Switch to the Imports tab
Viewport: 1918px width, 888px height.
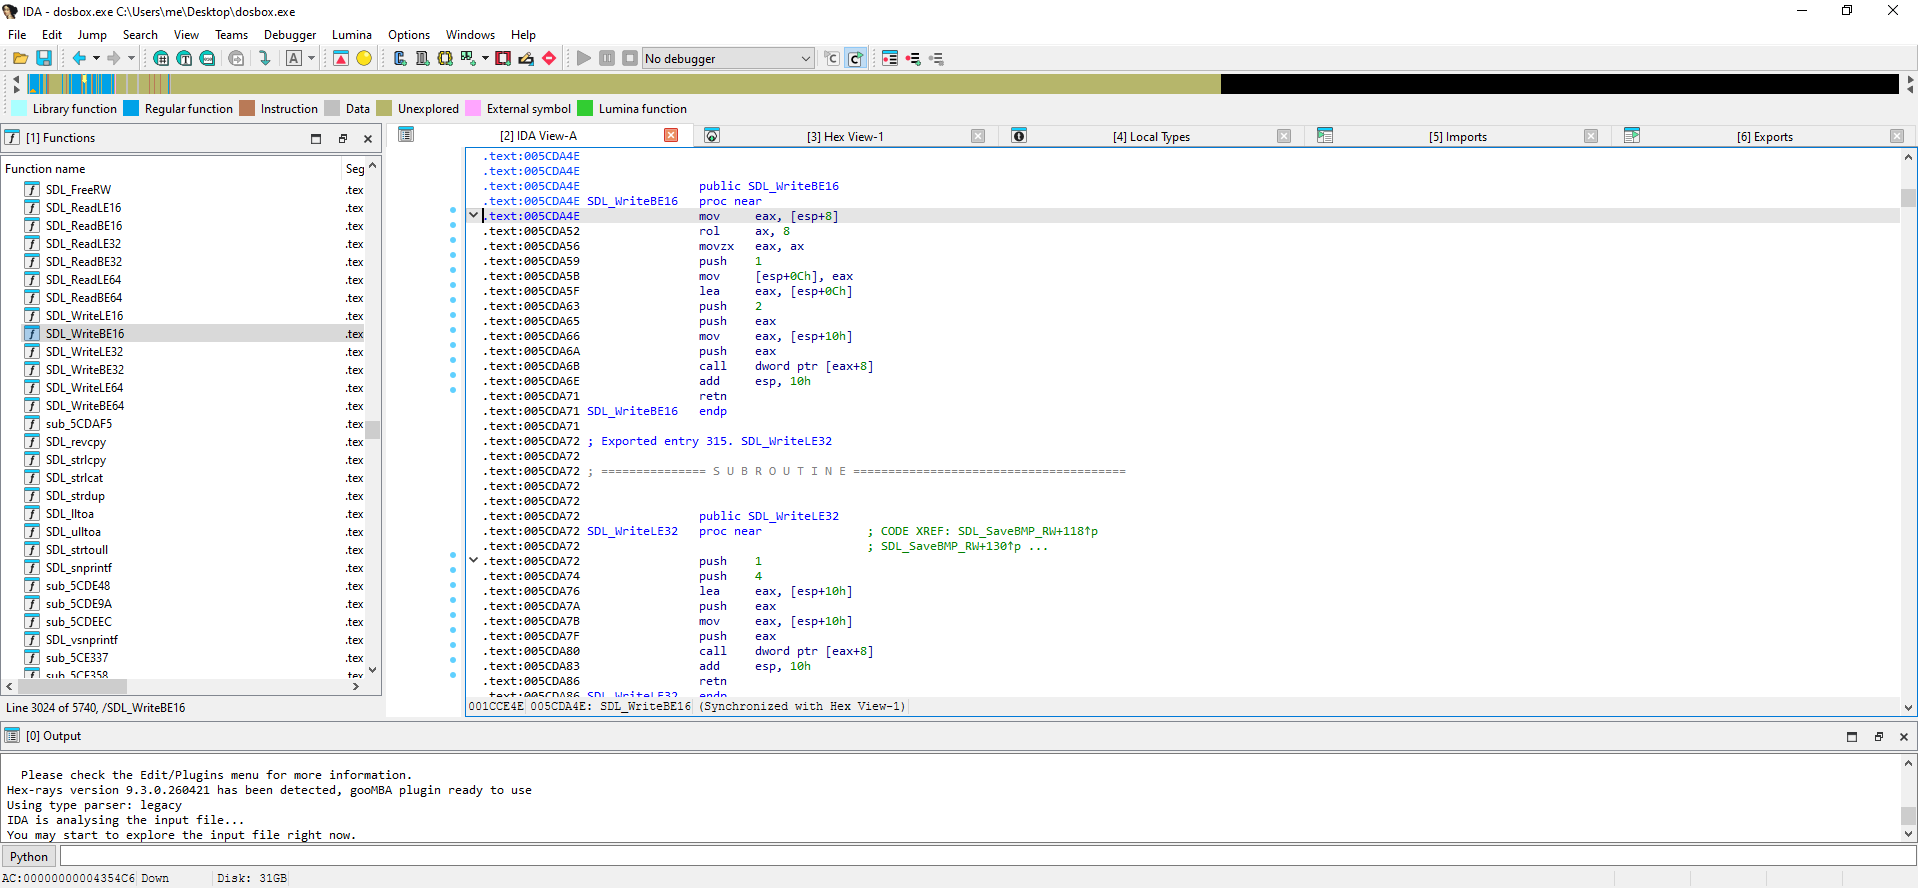1457,136
